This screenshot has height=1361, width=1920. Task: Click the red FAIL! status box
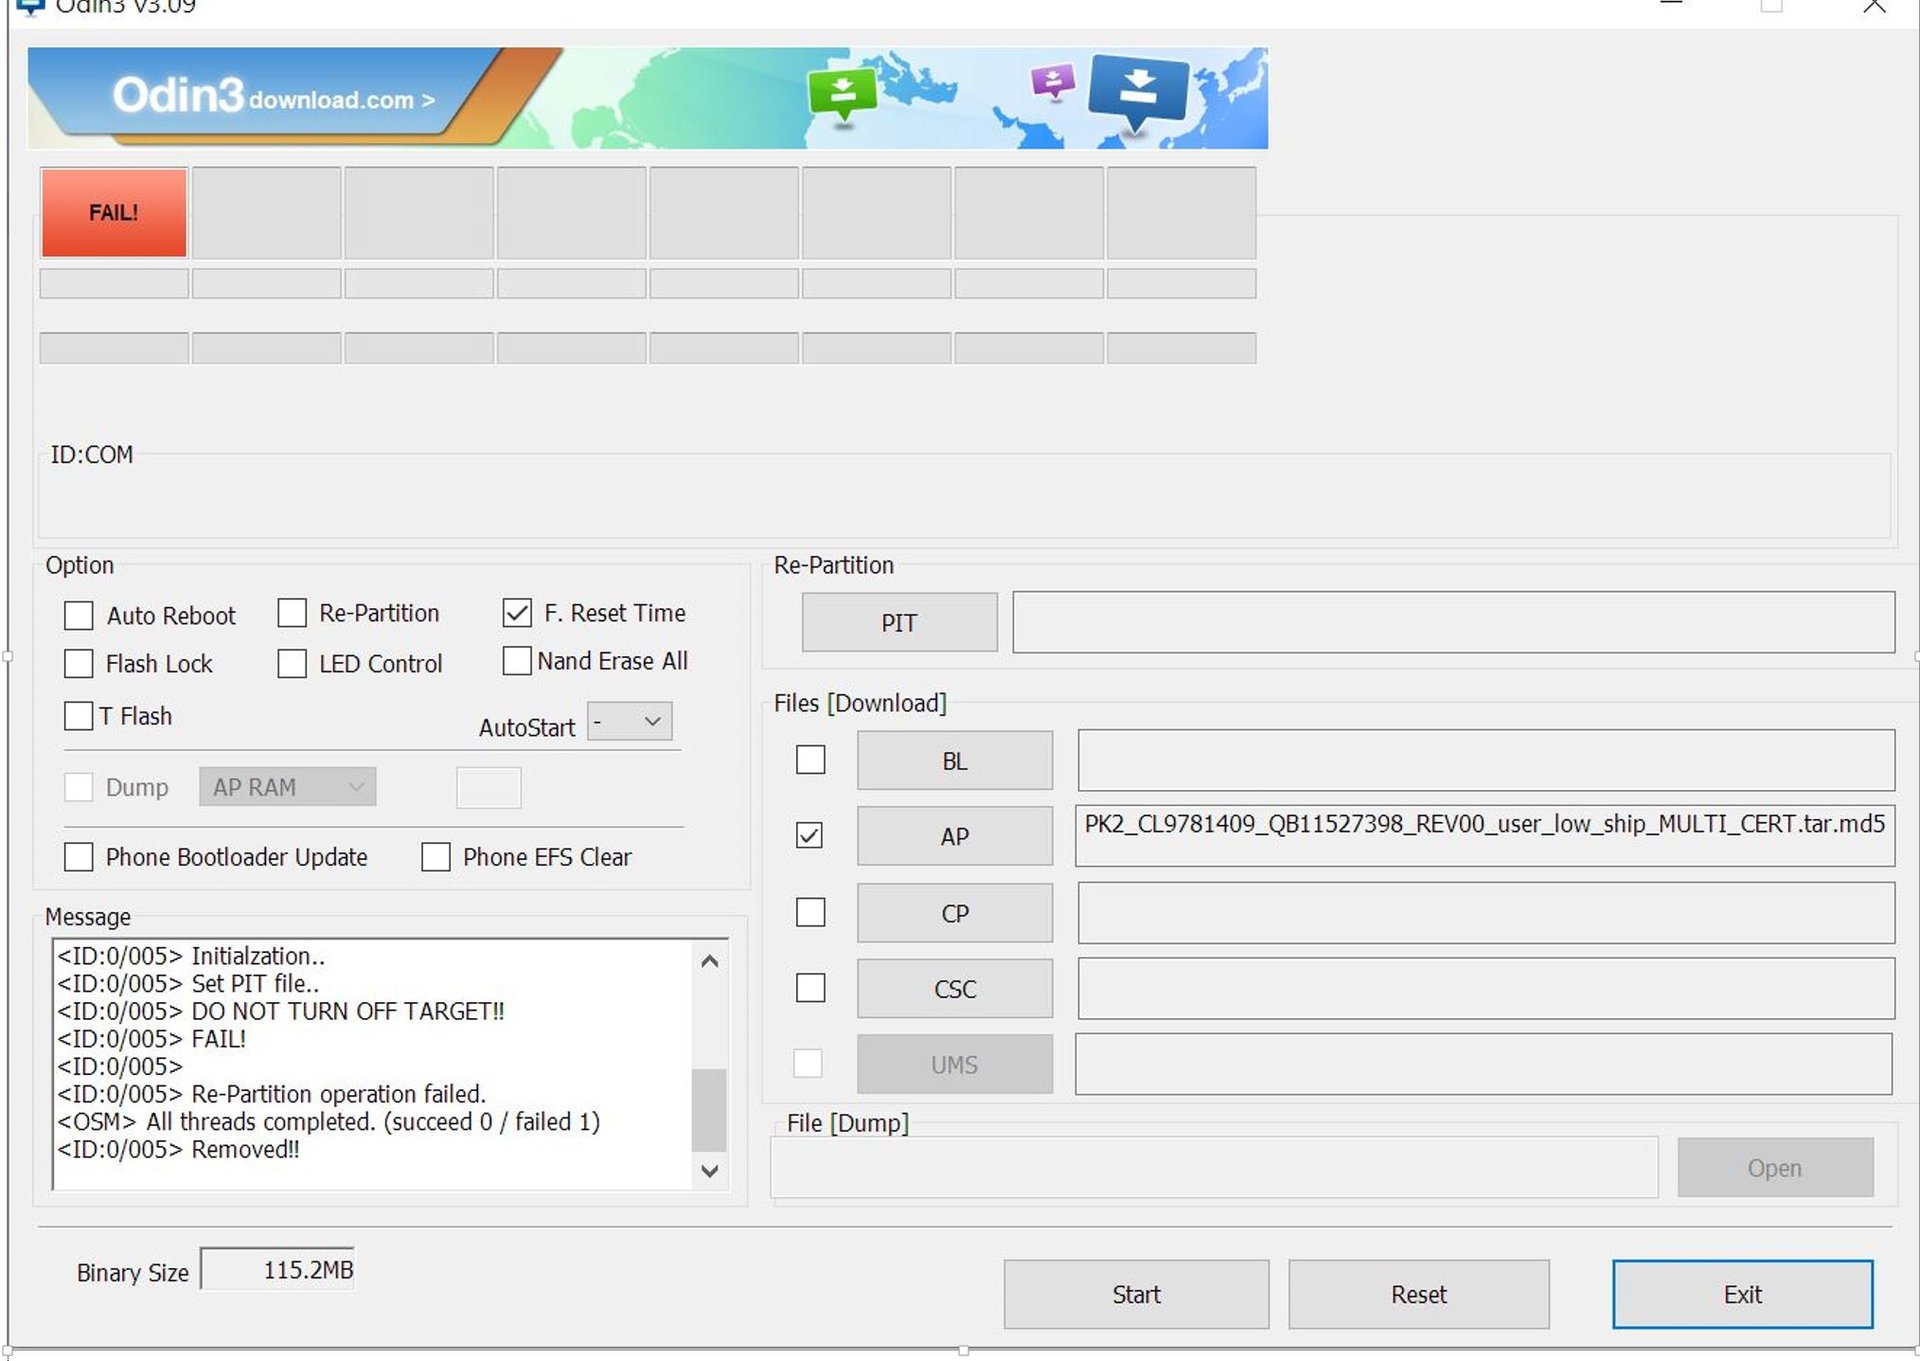tap(114, 212)
